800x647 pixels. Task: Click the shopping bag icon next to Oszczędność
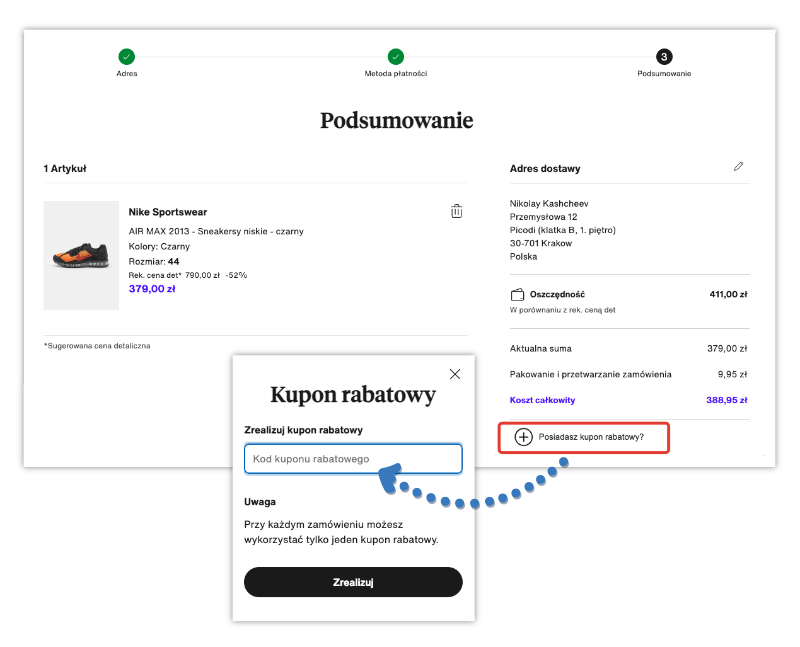pos(515,294)
